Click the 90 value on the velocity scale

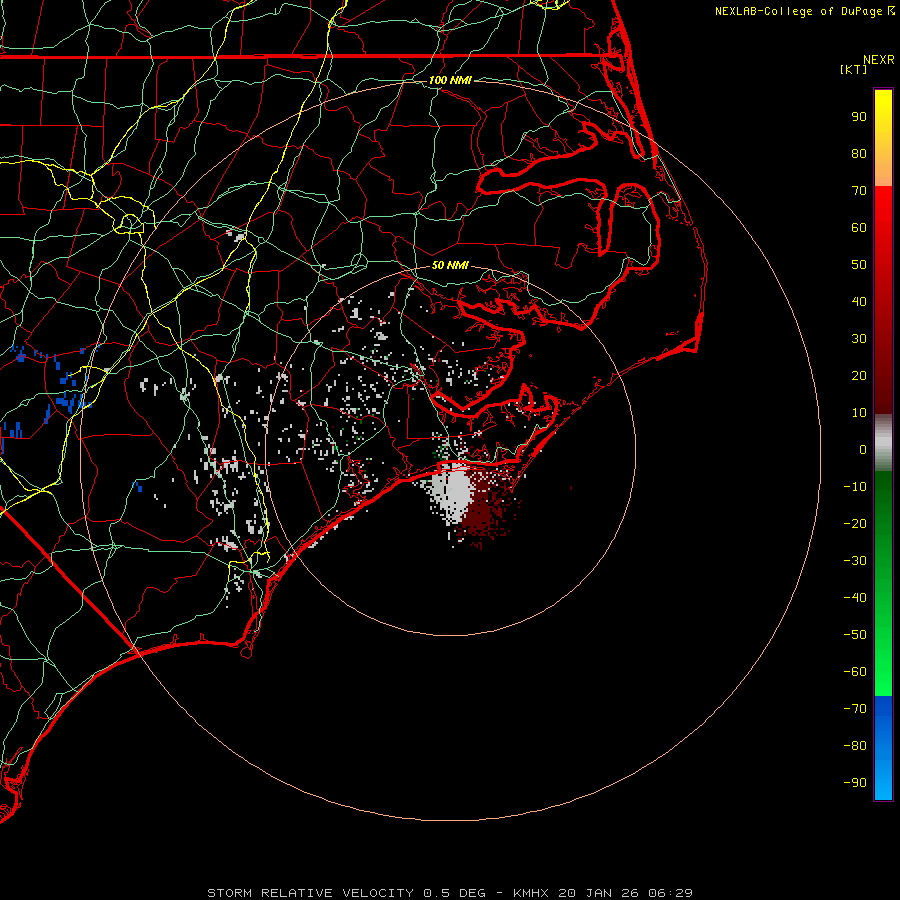[859, 117]
